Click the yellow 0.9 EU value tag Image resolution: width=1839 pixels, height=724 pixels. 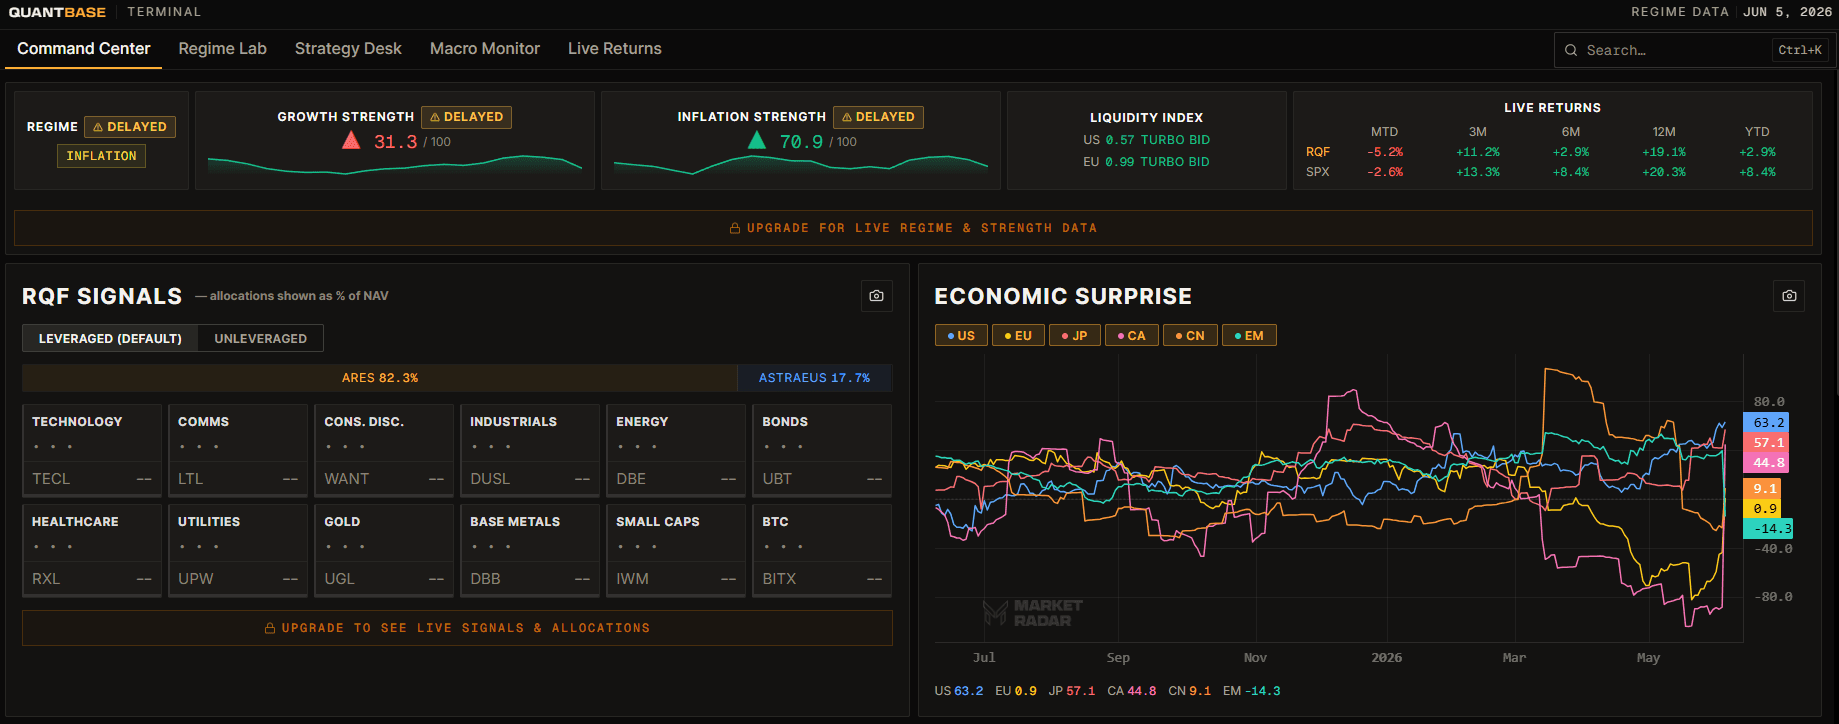pos(1762,509)
